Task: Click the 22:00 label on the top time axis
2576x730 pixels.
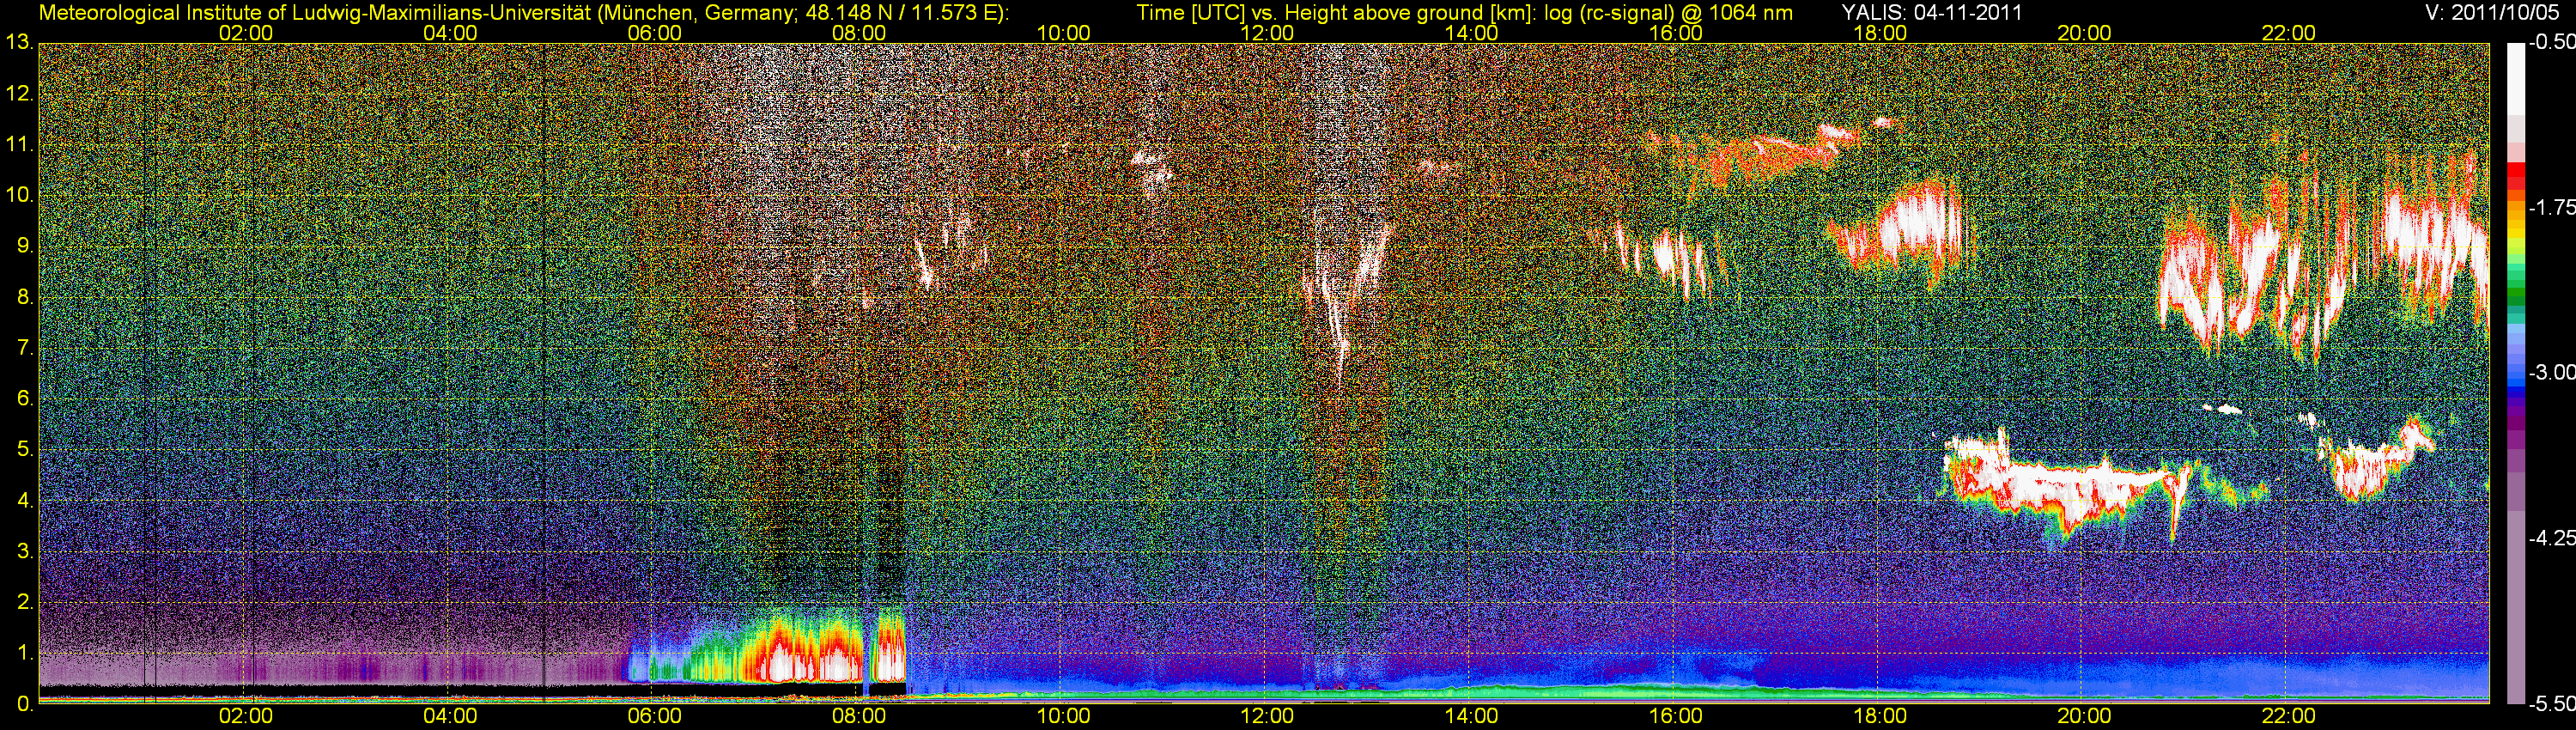Action: click(x=2289, y=33)
